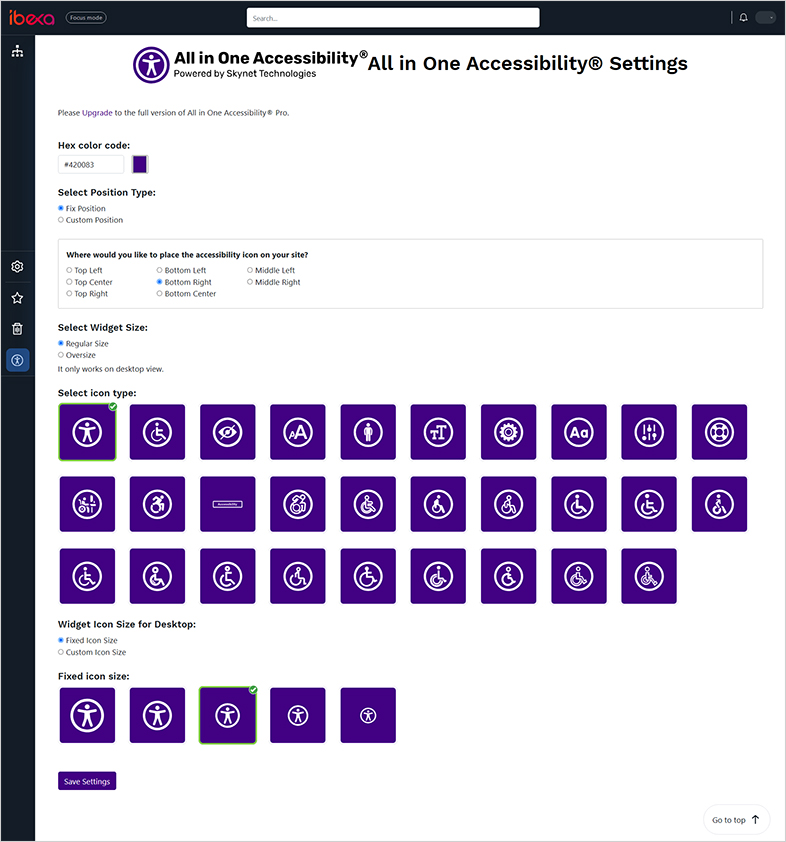Select Custom Icon Size for desktop
Image resolution: width=786 pixels, height=842 pixels.
(61, 651)
